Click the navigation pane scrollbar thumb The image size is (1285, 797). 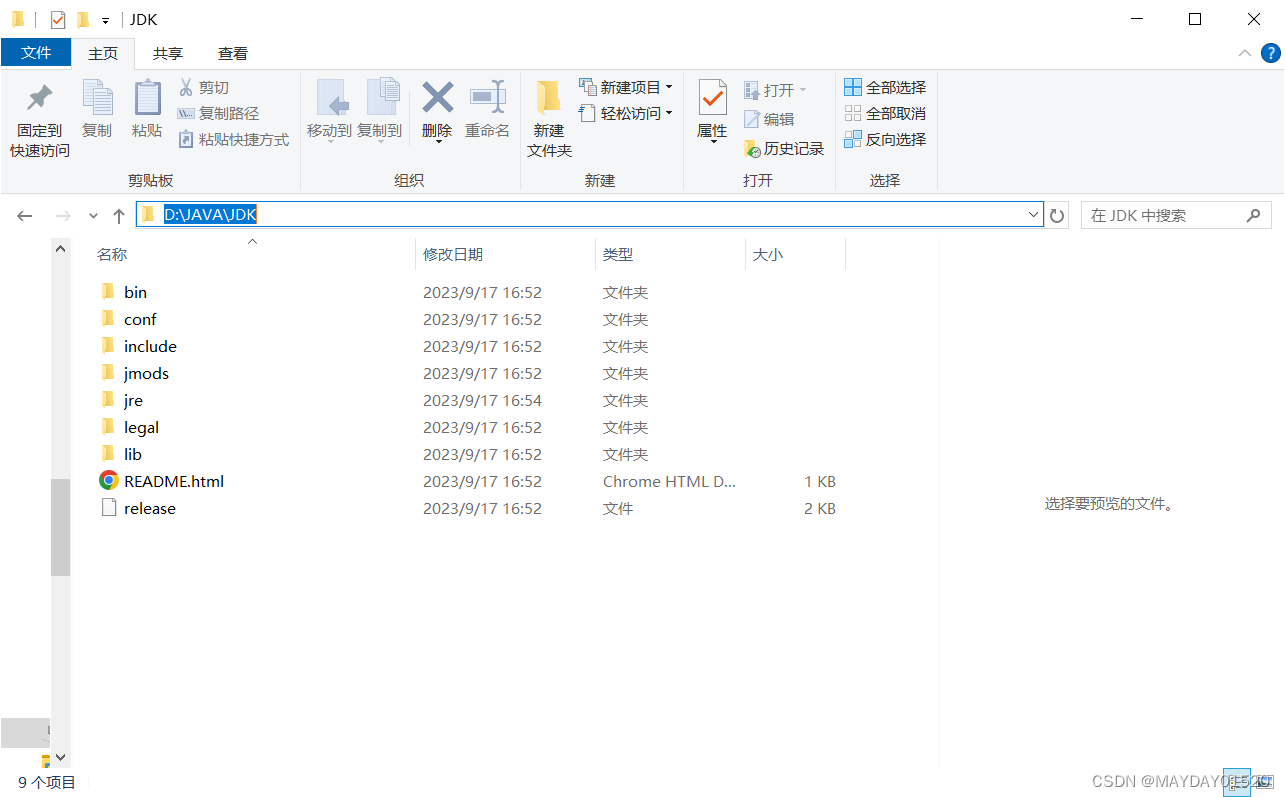point(60,527)
